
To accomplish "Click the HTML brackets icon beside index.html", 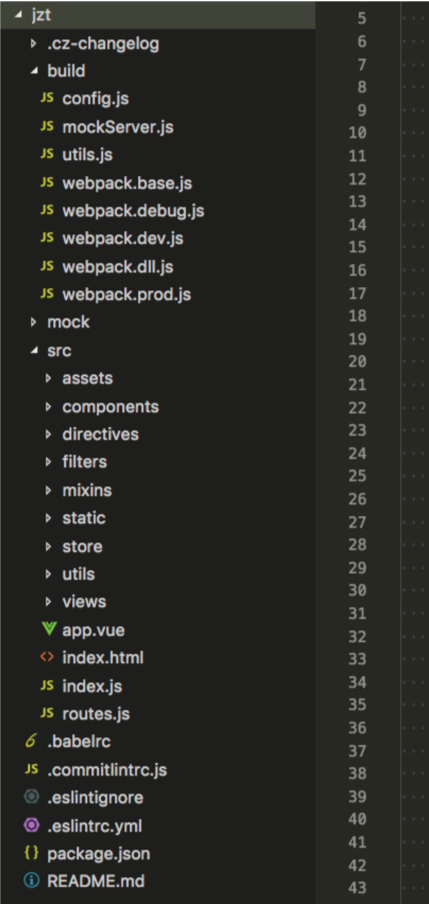I will click(x=47, y=657).
